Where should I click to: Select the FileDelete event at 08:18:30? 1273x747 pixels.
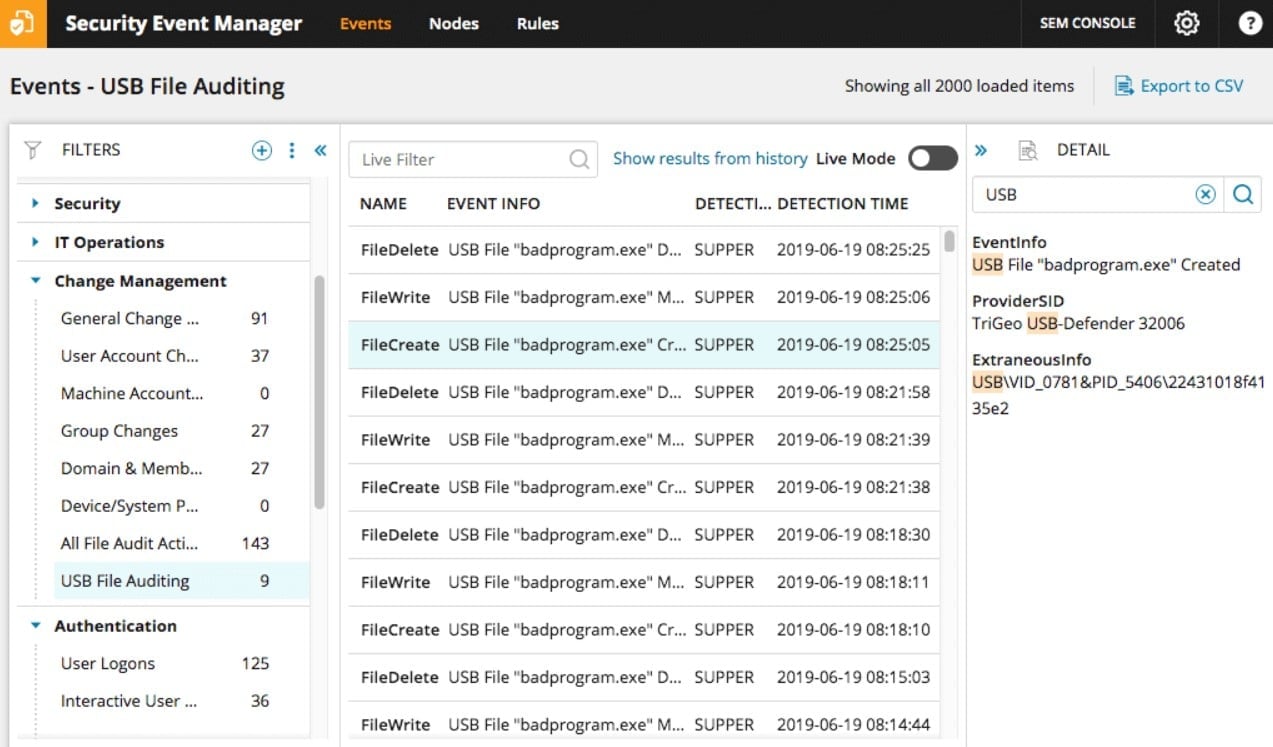(x=644, y=535)
